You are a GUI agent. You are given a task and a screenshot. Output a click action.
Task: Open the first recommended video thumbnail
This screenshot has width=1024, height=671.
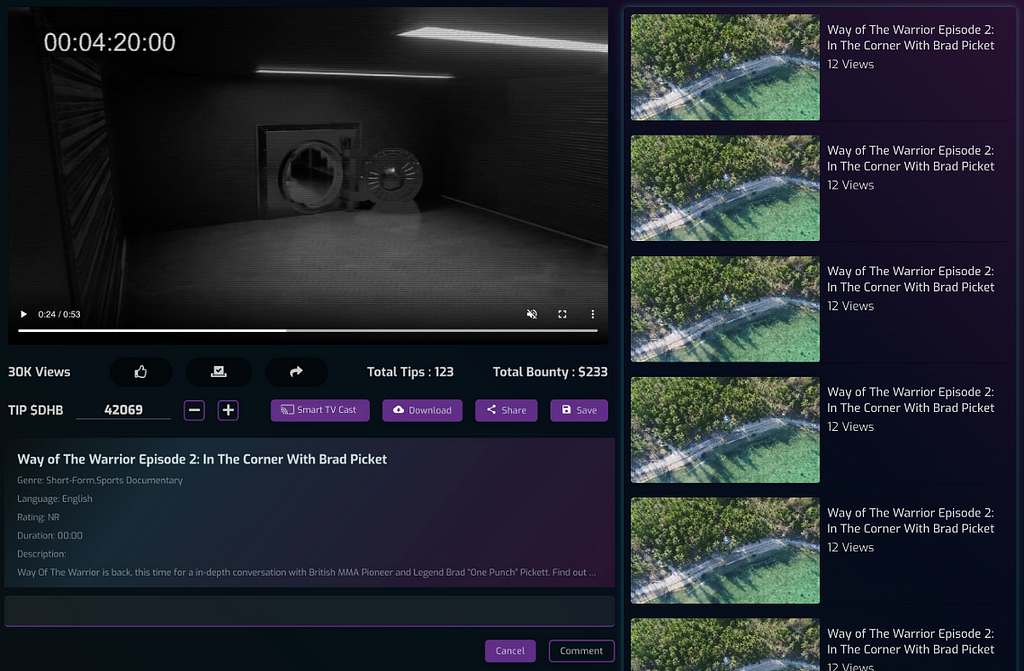tap(725, 67)
